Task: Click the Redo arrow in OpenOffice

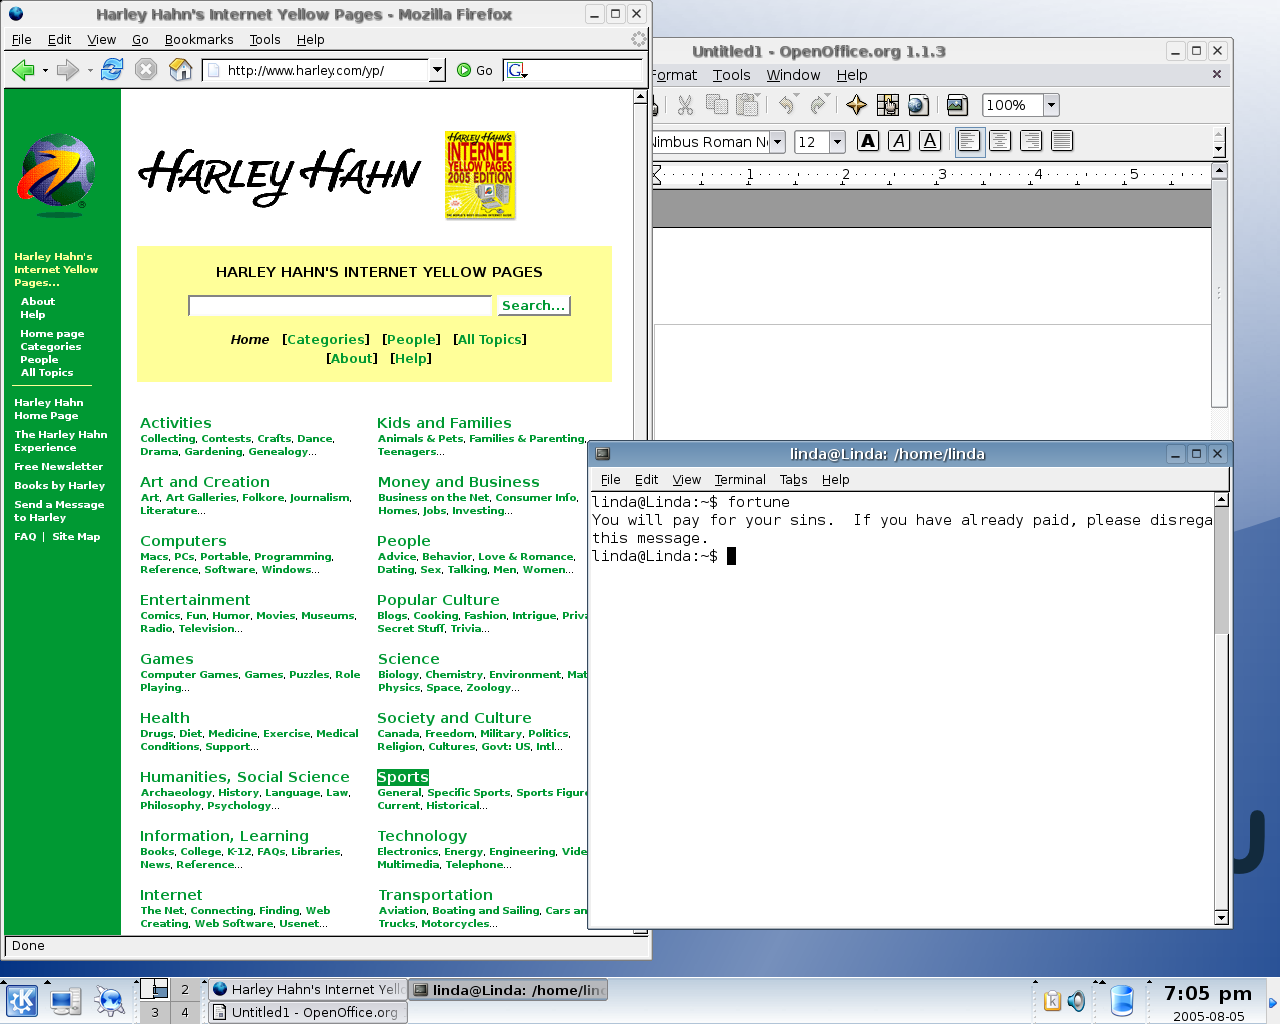Action: click(x=819, y=105)
